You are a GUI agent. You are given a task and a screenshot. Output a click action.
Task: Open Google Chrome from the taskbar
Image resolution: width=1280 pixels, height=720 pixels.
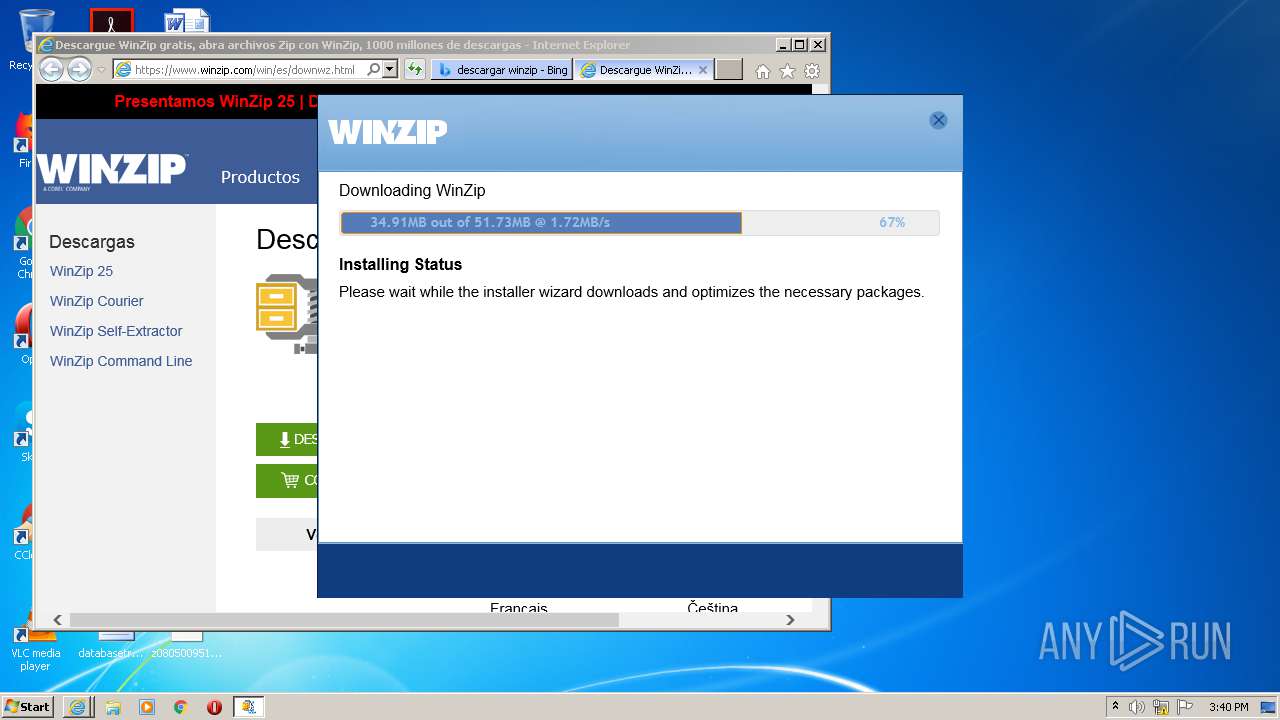181,707
